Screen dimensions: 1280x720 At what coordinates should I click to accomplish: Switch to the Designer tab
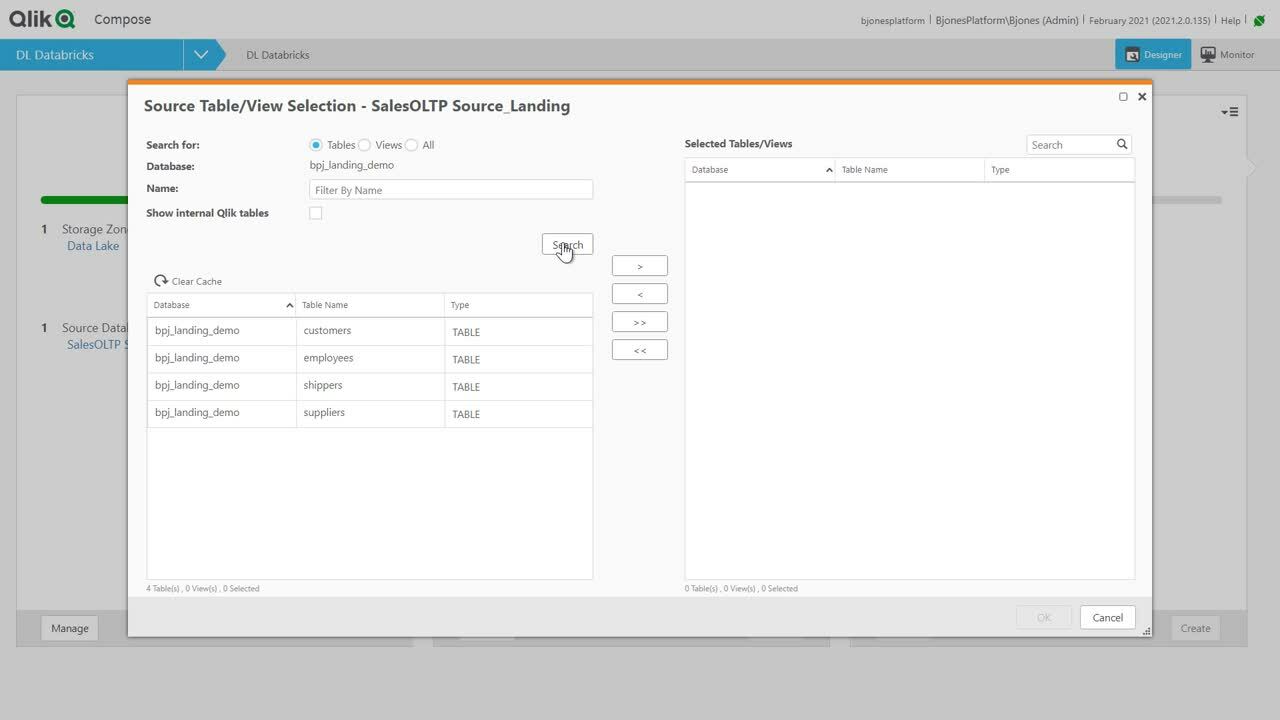(1153, 55)
